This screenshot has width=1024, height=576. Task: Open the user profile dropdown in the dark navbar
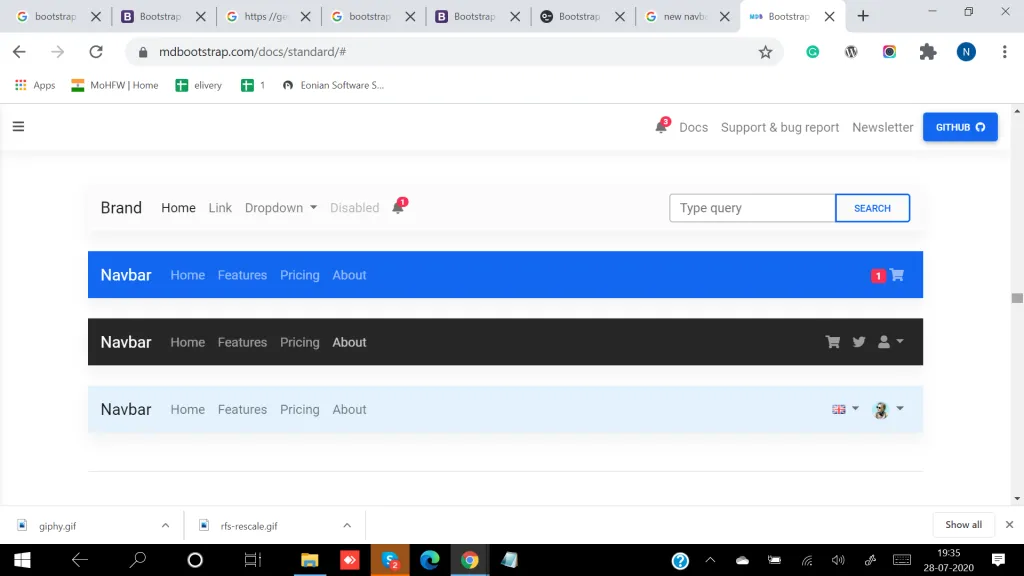pyautogui.click(x=889, y=342)
